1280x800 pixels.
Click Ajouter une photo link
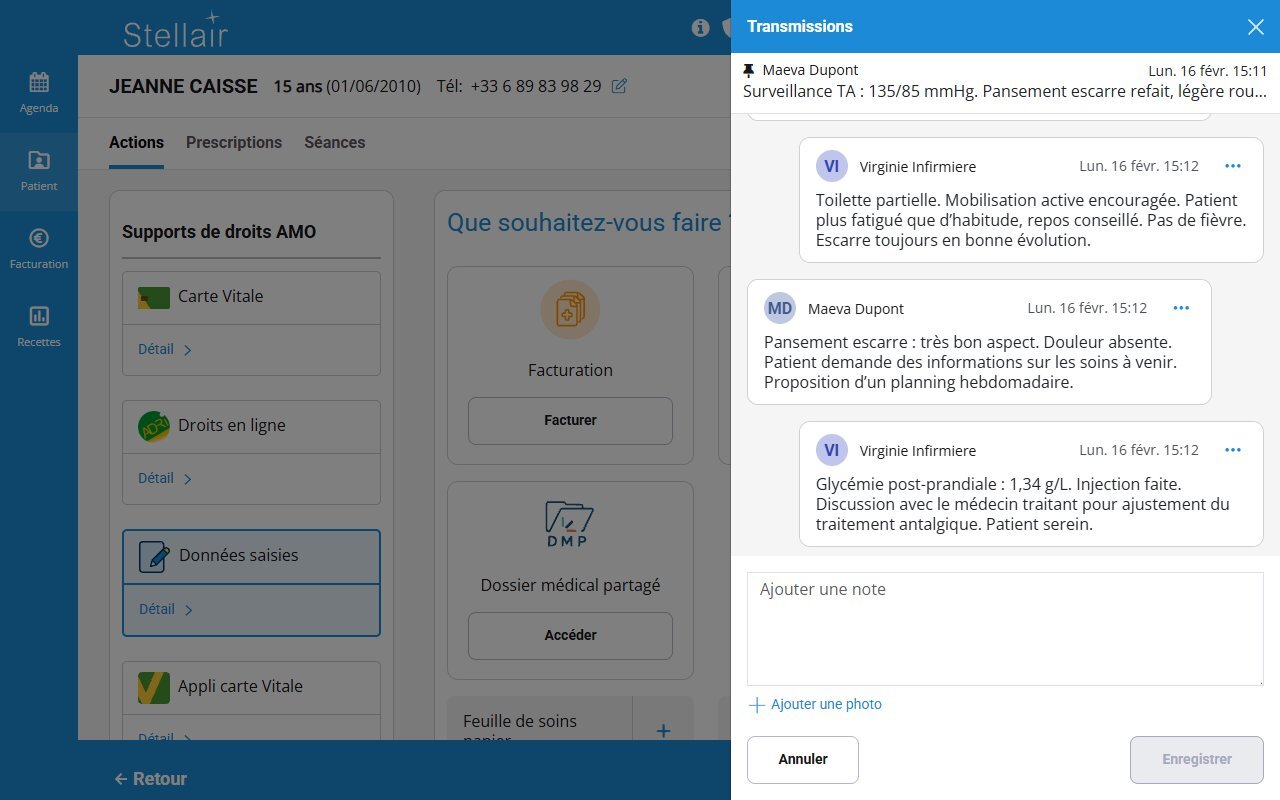[816, 704]
